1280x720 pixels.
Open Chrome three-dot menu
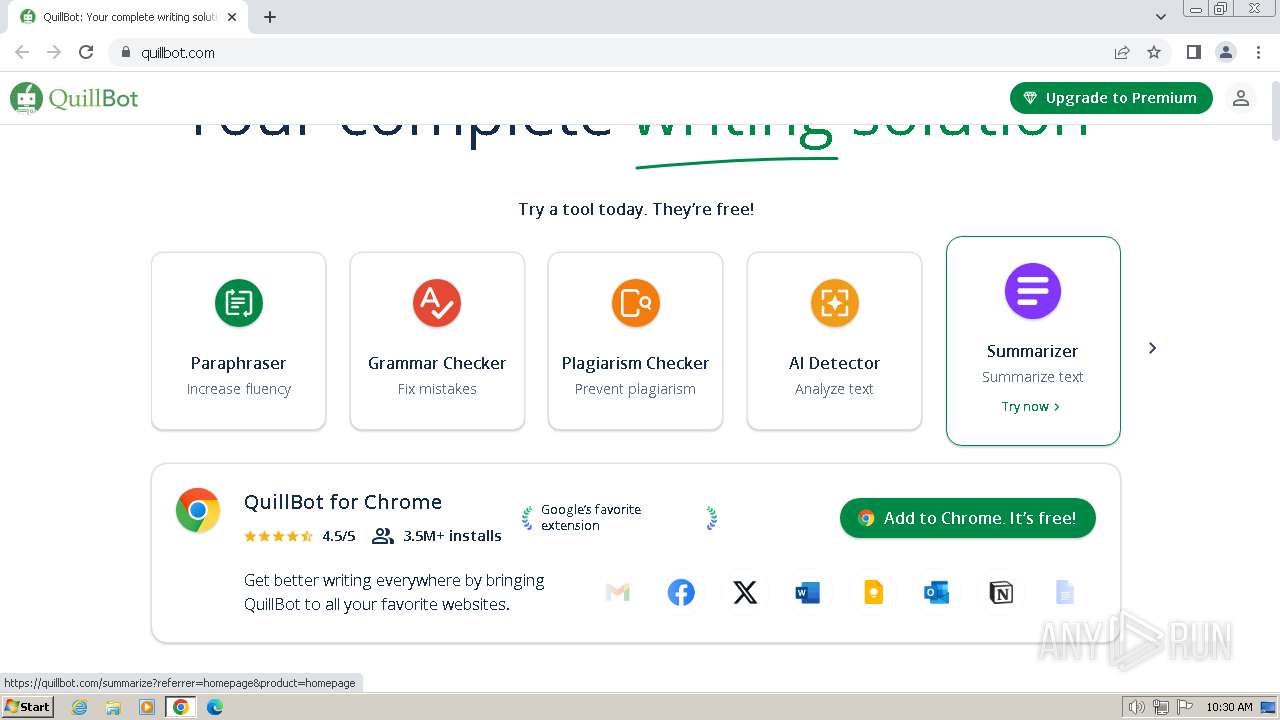[1258, 52]
